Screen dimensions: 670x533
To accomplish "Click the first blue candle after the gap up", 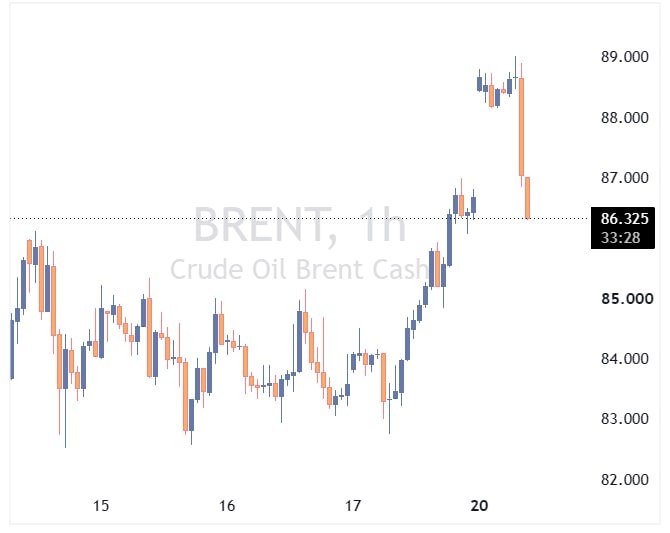I will pos(479,83).
